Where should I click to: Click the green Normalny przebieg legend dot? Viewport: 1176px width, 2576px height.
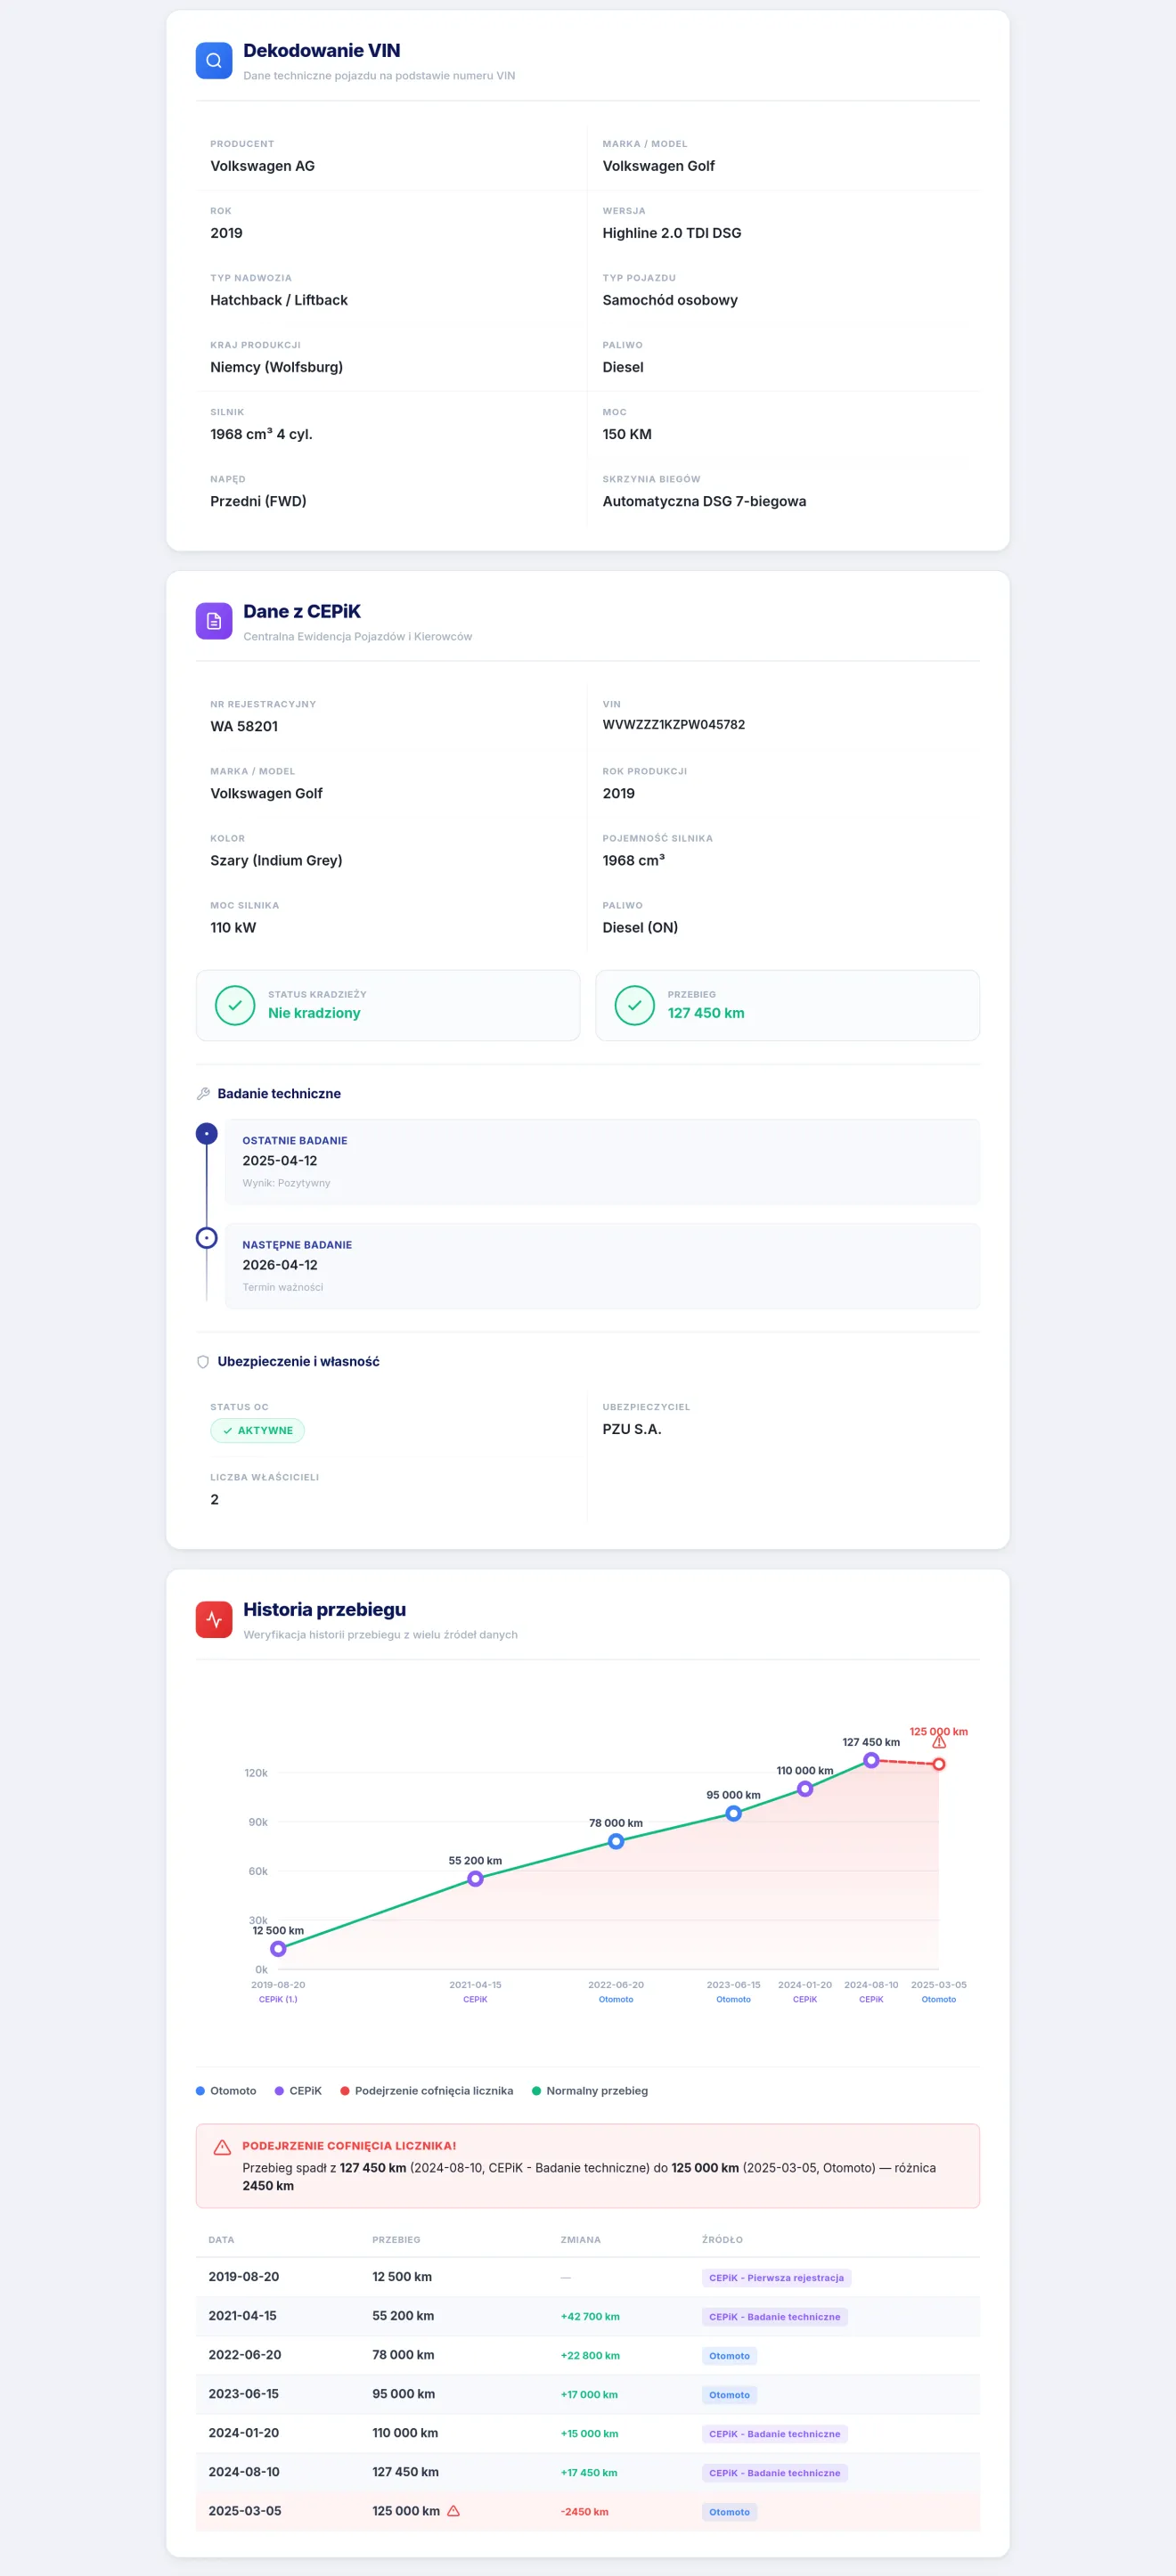536,2090
